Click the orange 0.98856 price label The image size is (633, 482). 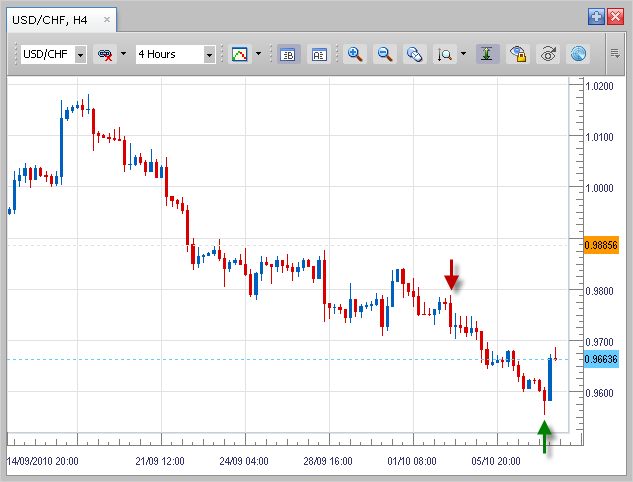(601, 245)
